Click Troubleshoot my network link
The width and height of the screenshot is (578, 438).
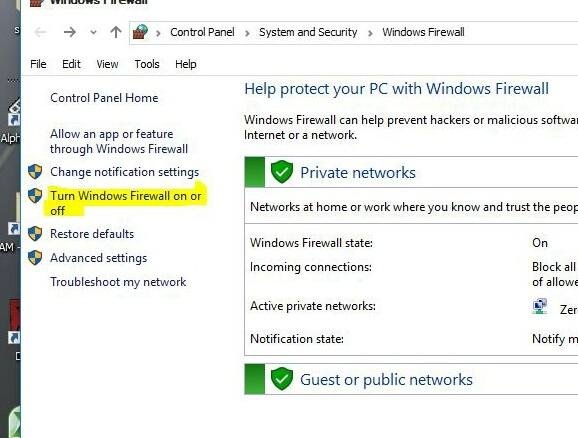click(x=118, y=282)
